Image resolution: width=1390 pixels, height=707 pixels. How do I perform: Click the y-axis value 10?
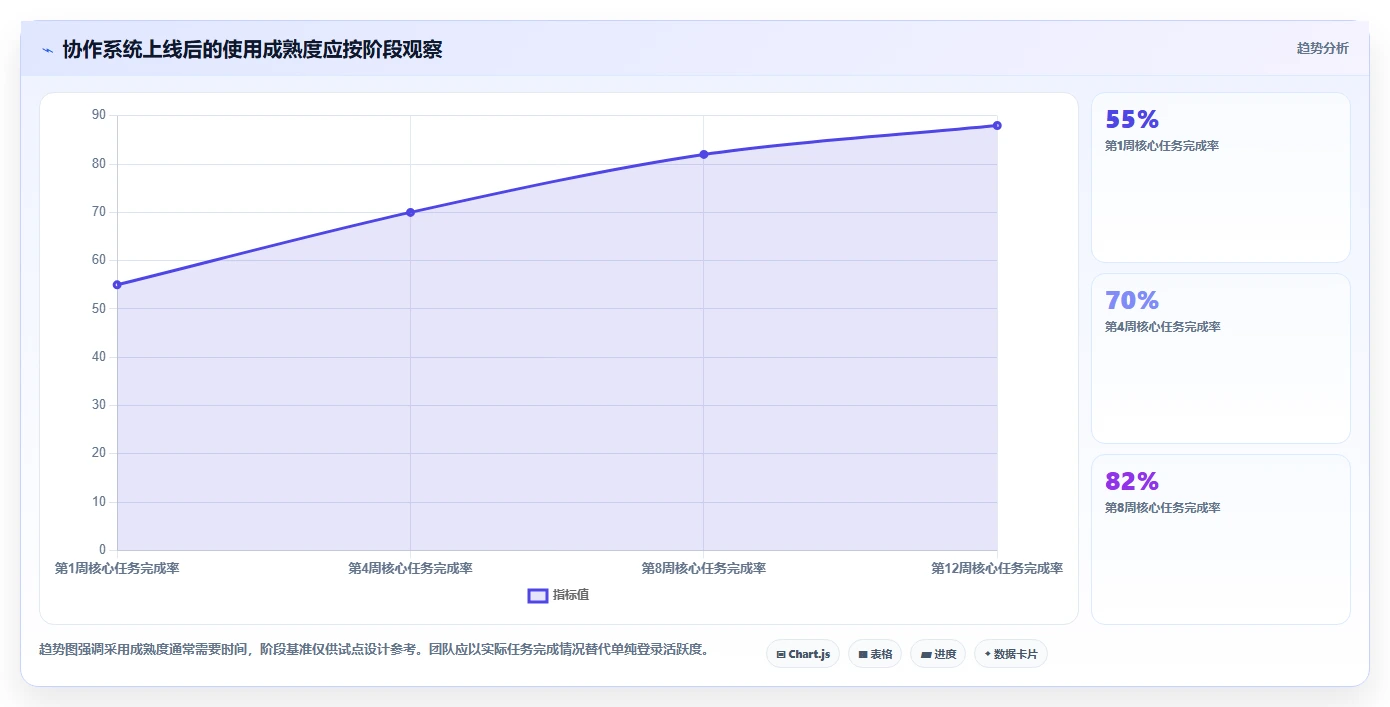[x=99, y=502]
